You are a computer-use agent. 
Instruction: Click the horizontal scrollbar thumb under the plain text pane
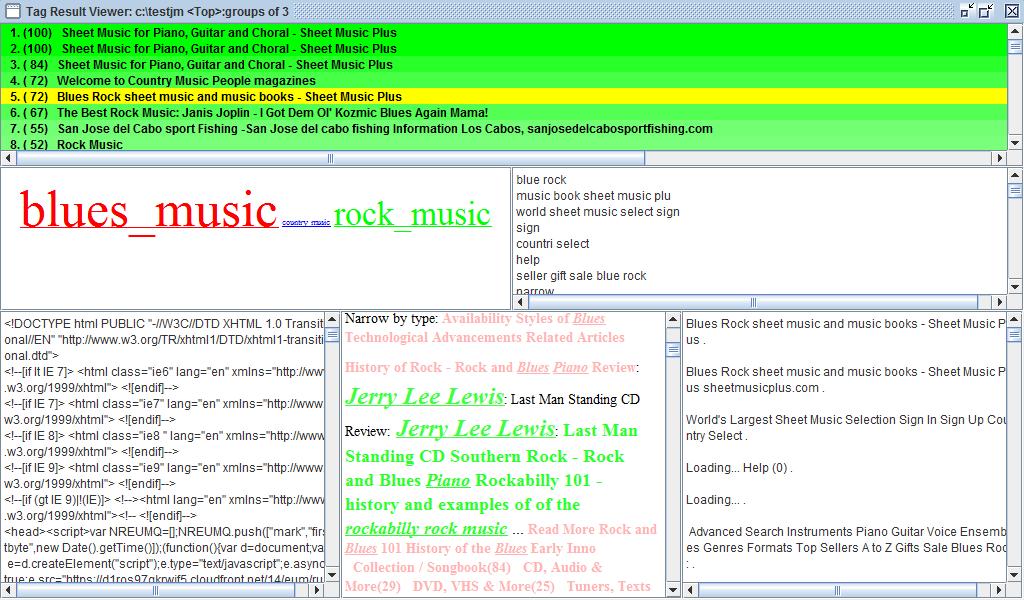click(x=837, y=590)
